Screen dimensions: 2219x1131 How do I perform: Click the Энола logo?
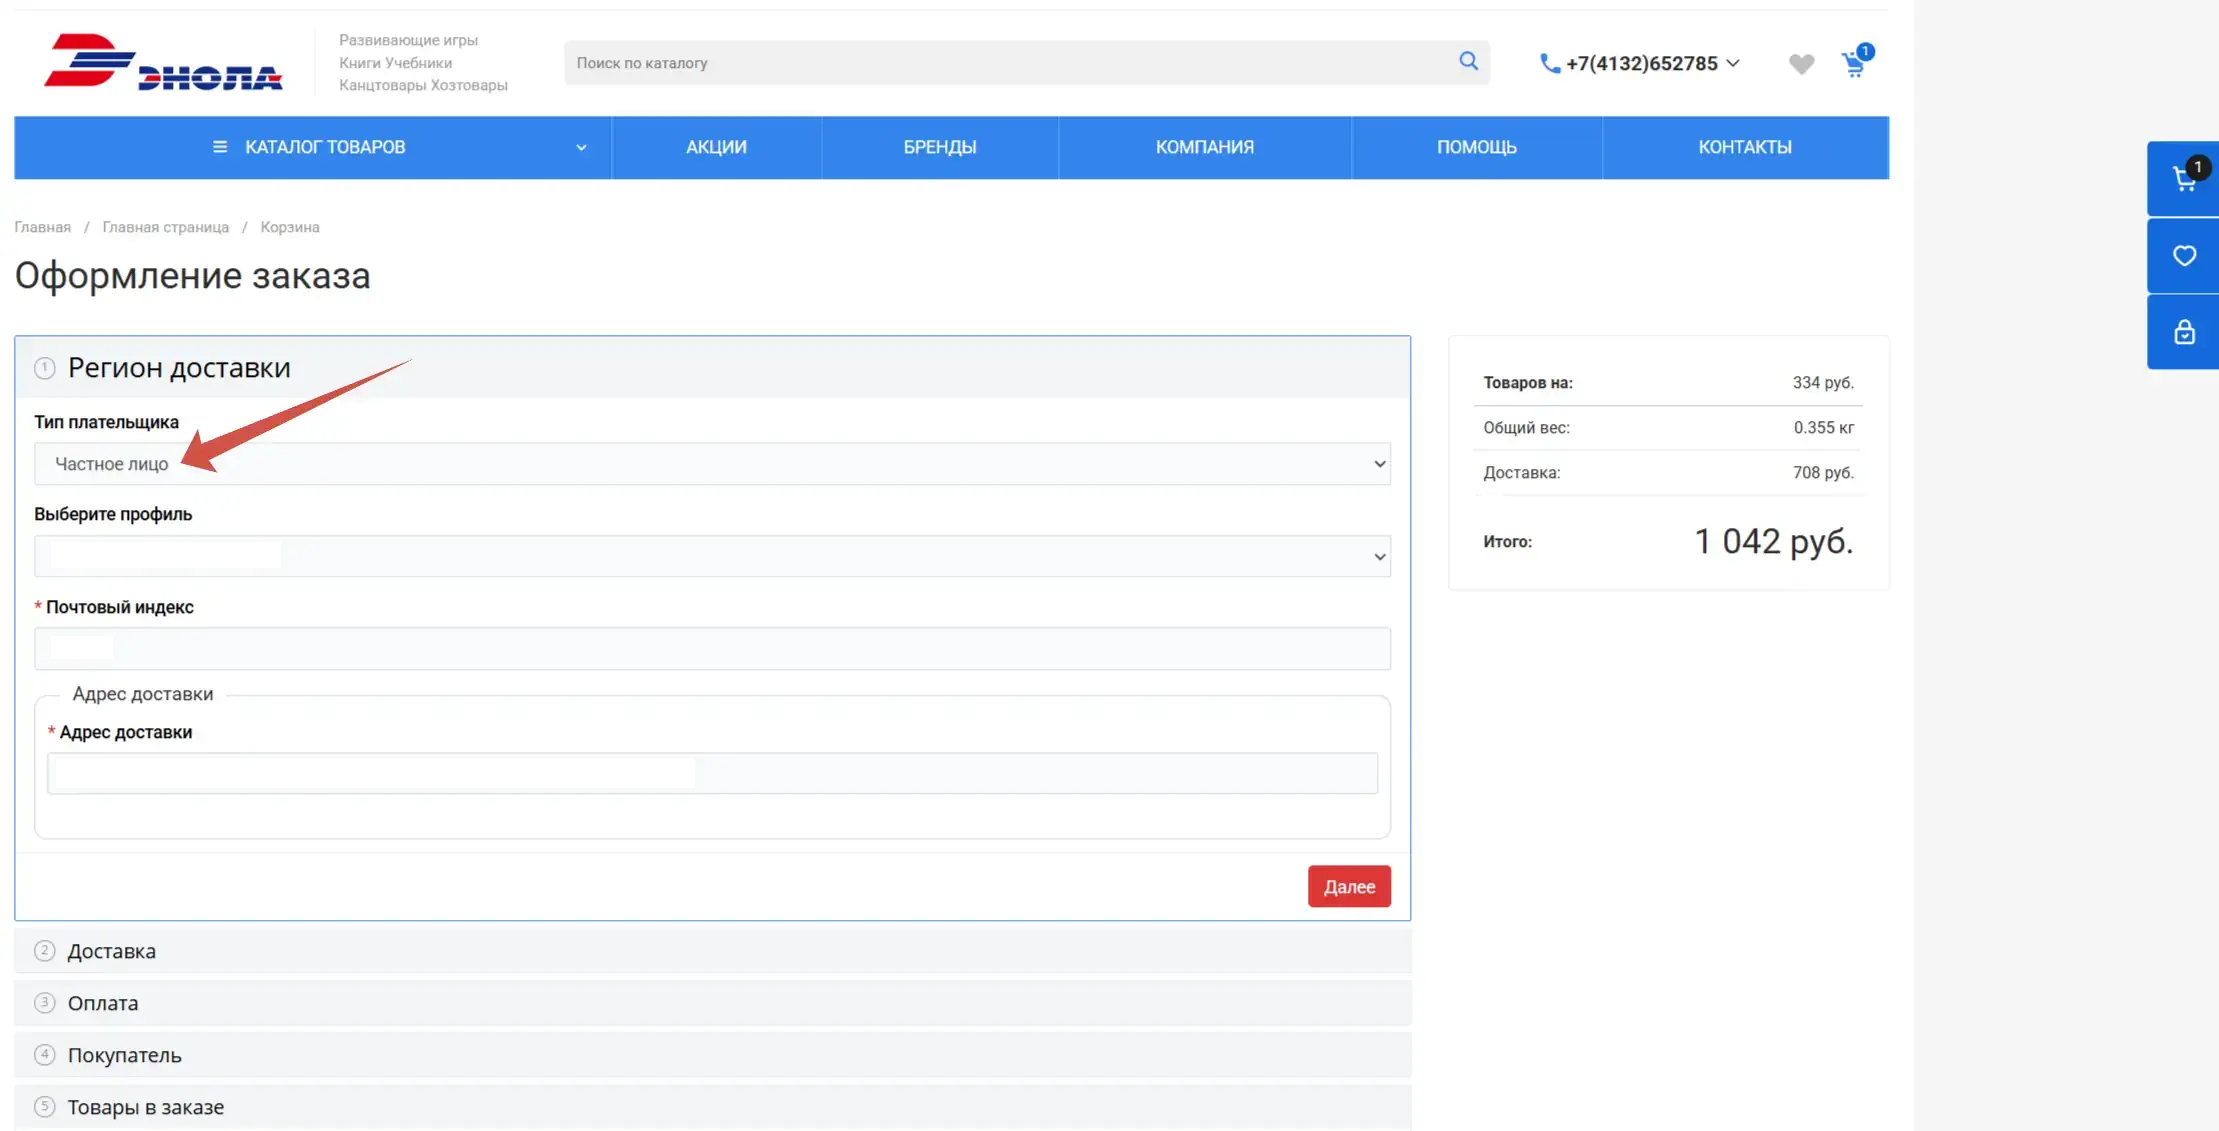163,62
